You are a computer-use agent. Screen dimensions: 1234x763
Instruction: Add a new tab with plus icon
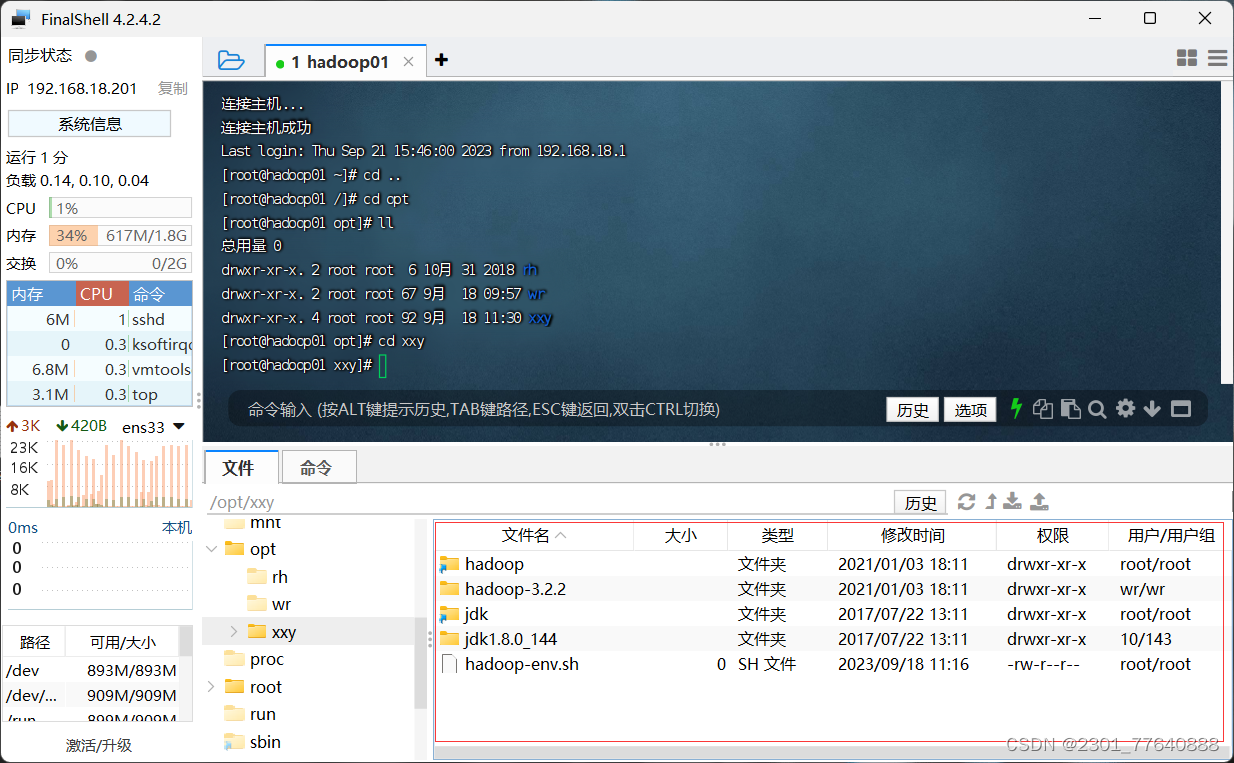pyautogui.click(x=441, y=60)
